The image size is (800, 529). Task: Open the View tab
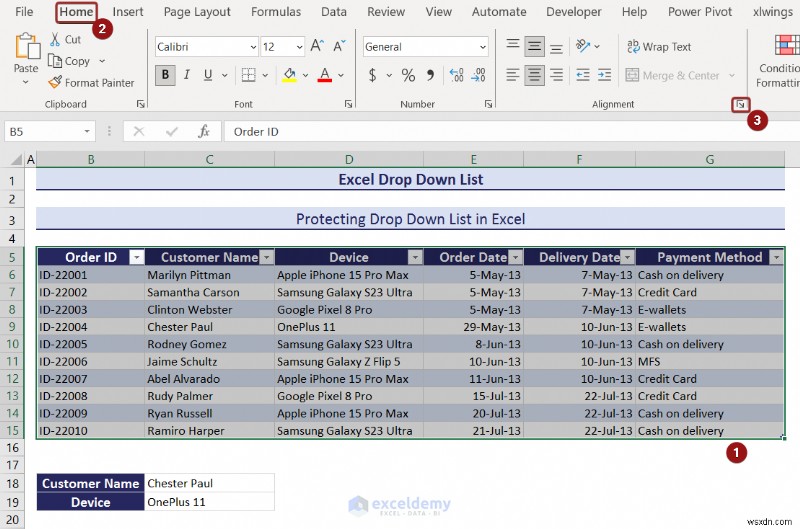click(x=439, y=12)
